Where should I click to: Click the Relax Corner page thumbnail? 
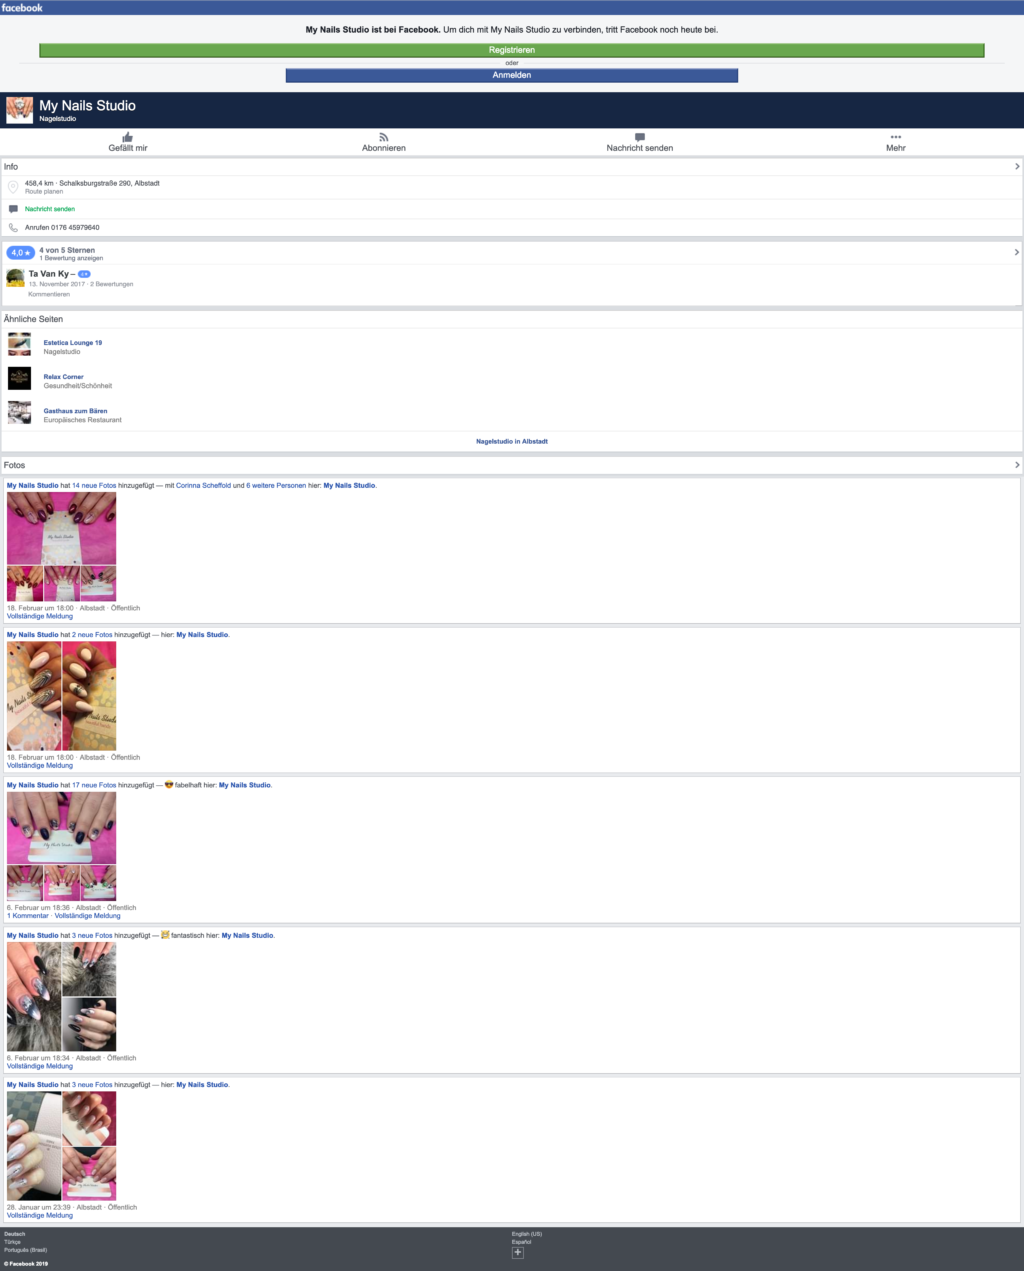pyautogui.click(x=19, y=378)
